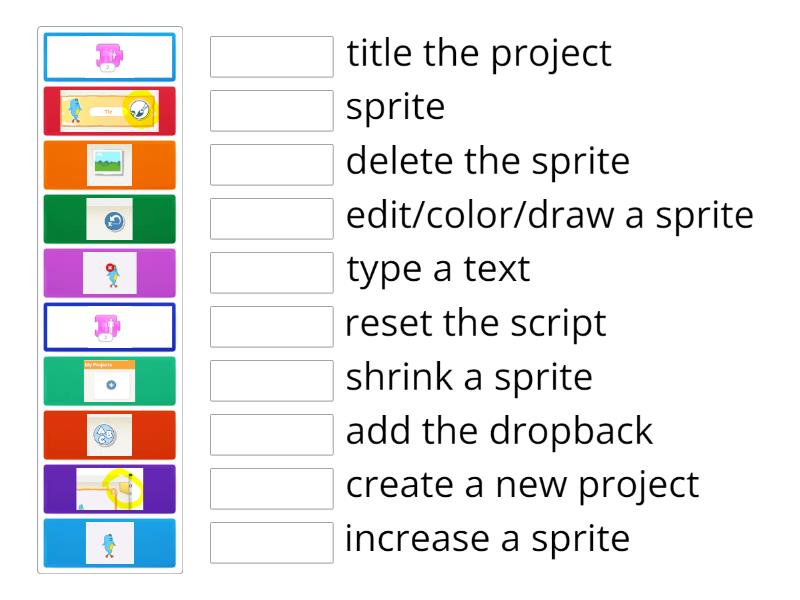
Task: Select the slot beside 'shrink a sprite'
Action: [272, 381]
